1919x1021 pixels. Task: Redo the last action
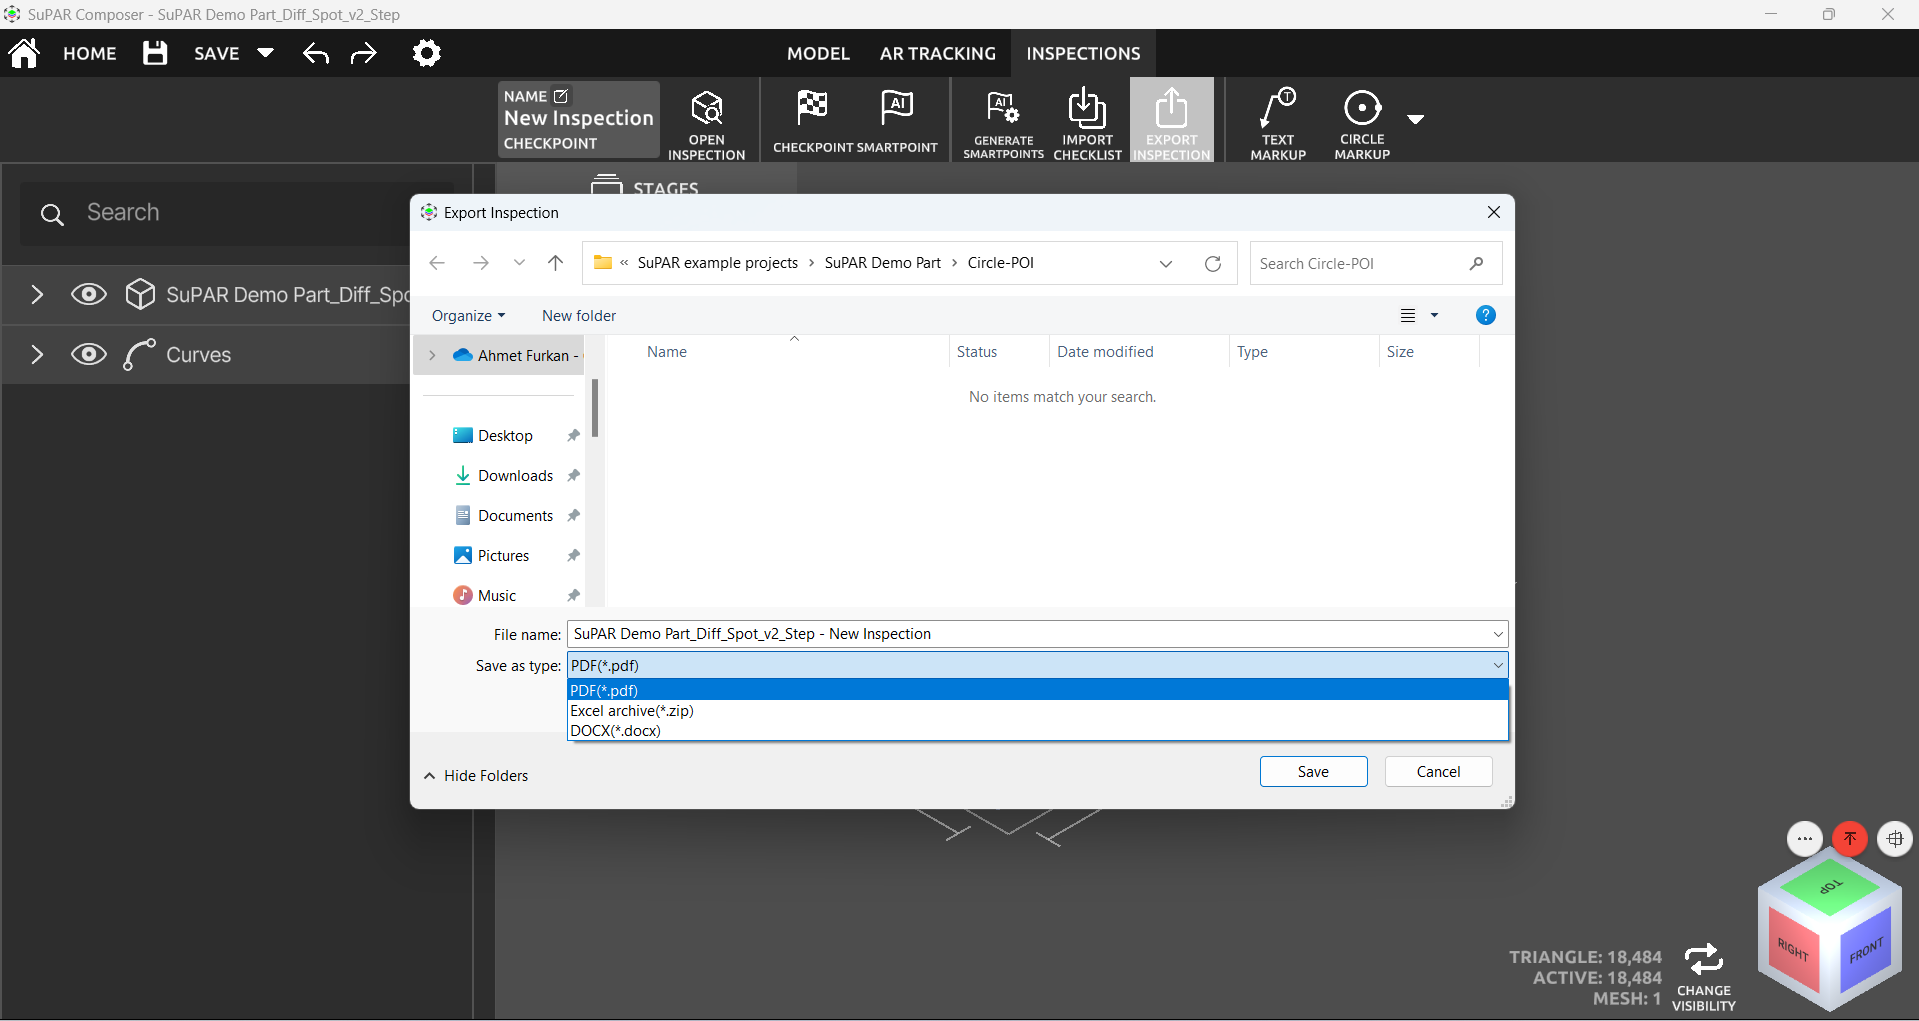coord(364,53)
